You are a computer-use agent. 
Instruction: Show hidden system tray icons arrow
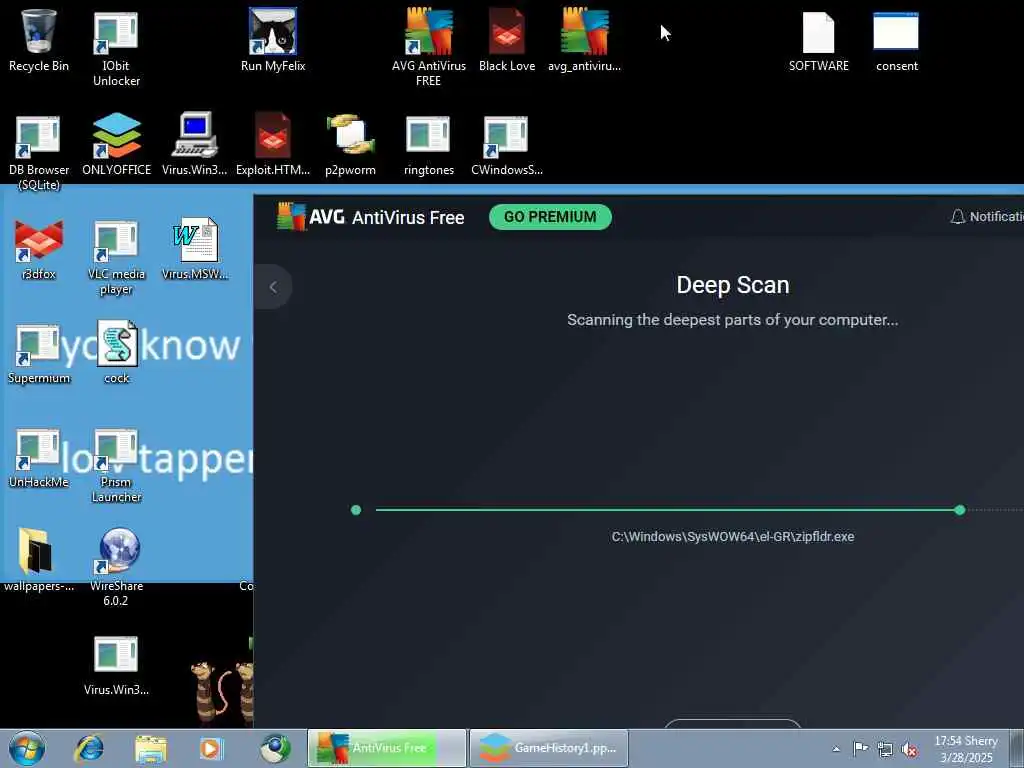point(836,749)
